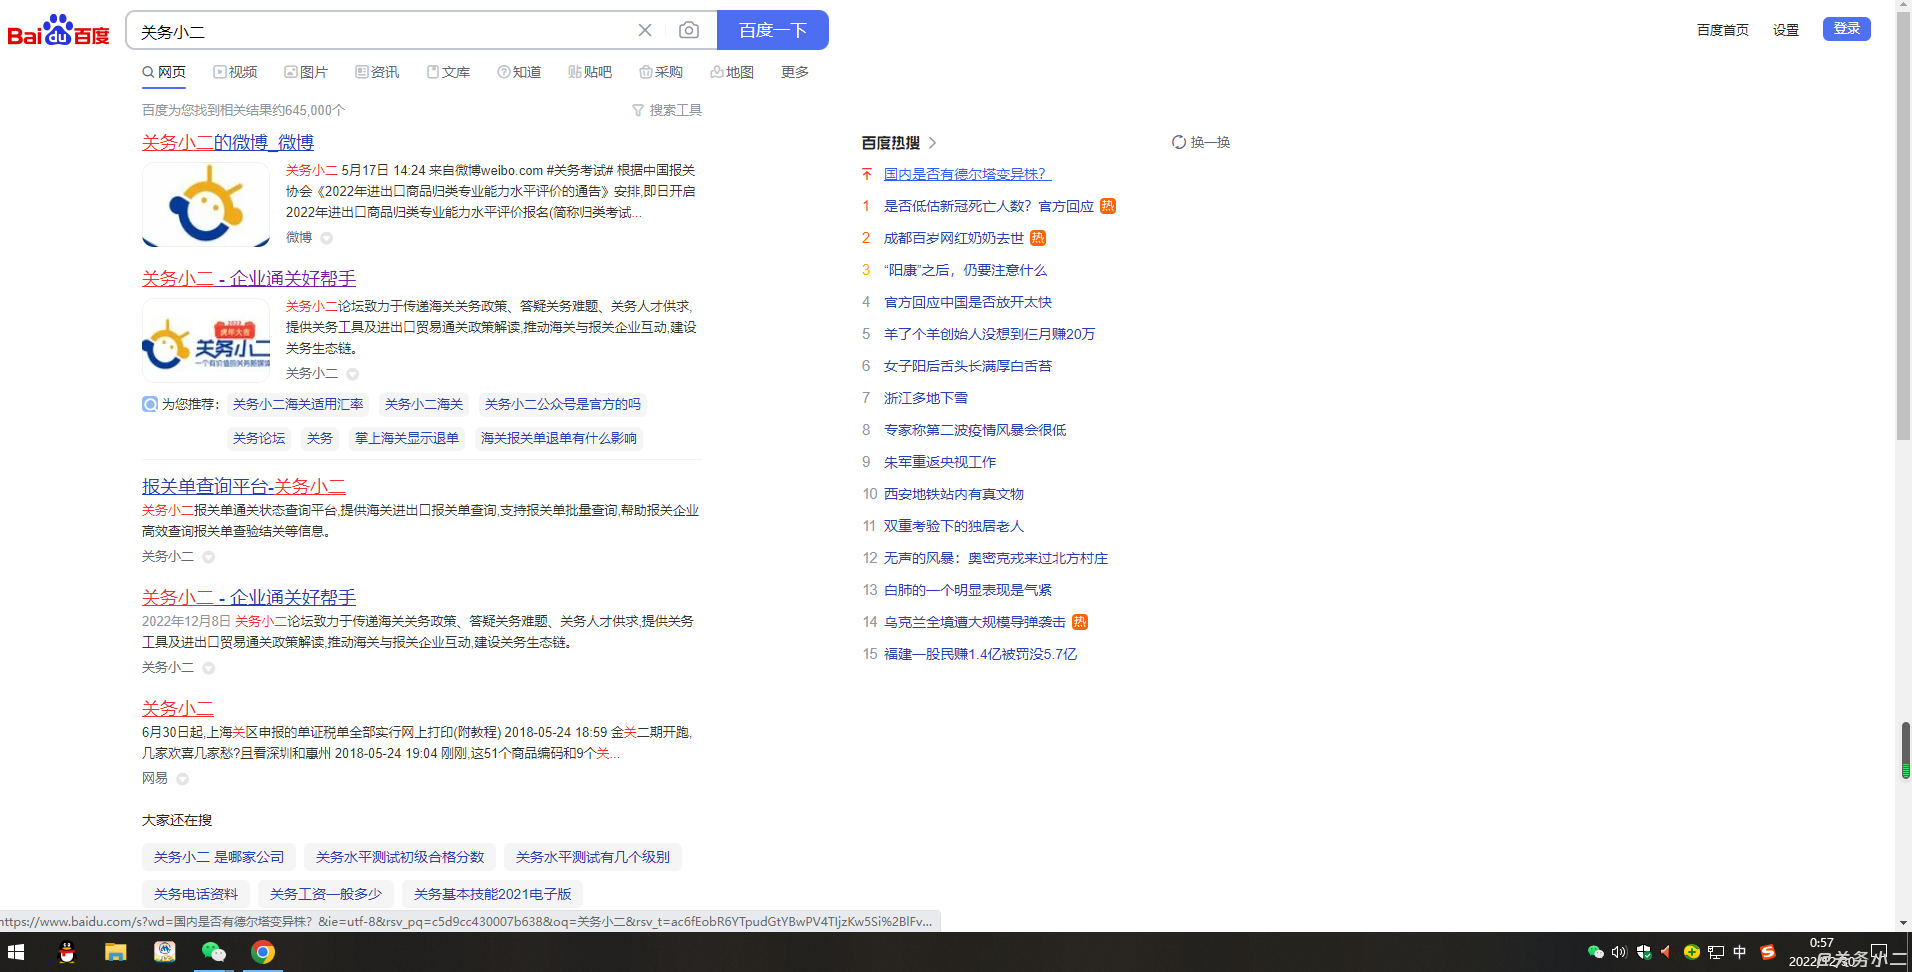Click the clock showing 0:57

click(1822, 942)
